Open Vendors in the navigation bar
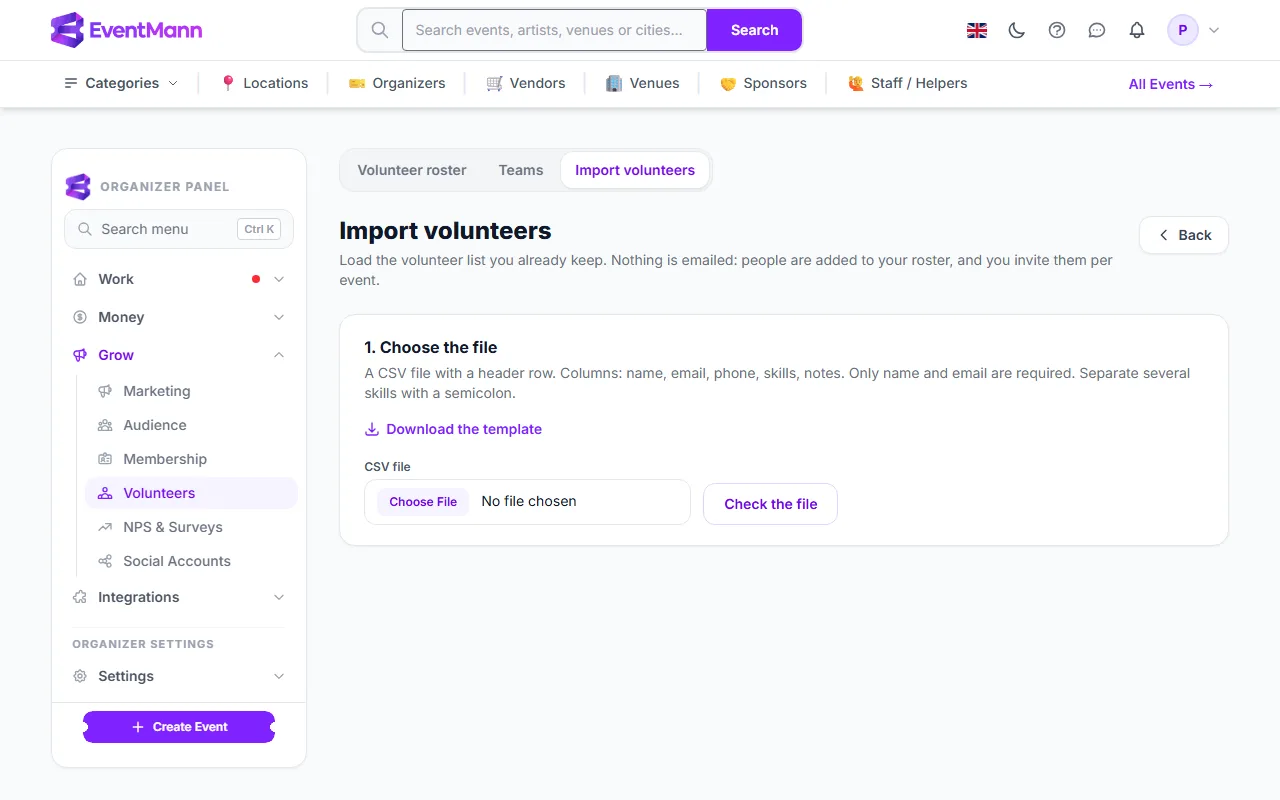1280x800 pixels. coord(526,83)
